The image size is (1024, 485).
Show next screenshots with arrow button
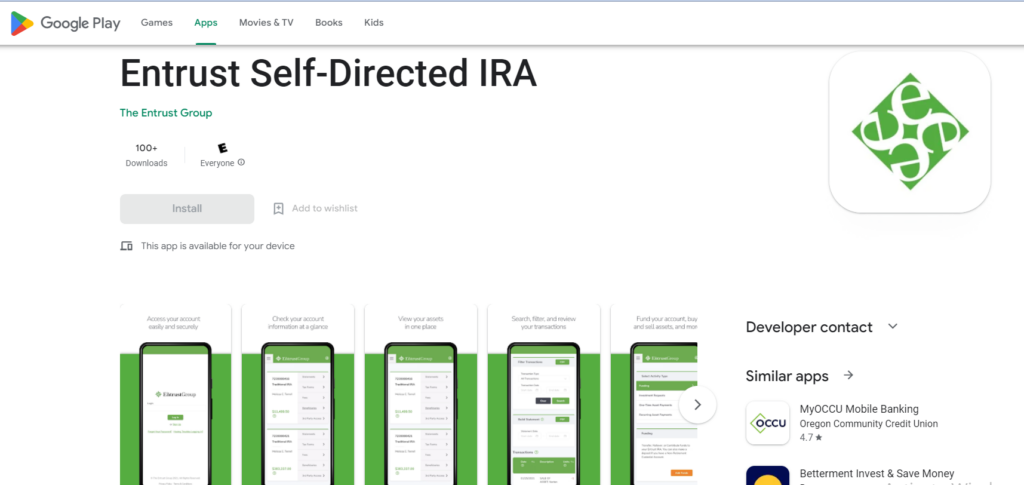[697, 405]
